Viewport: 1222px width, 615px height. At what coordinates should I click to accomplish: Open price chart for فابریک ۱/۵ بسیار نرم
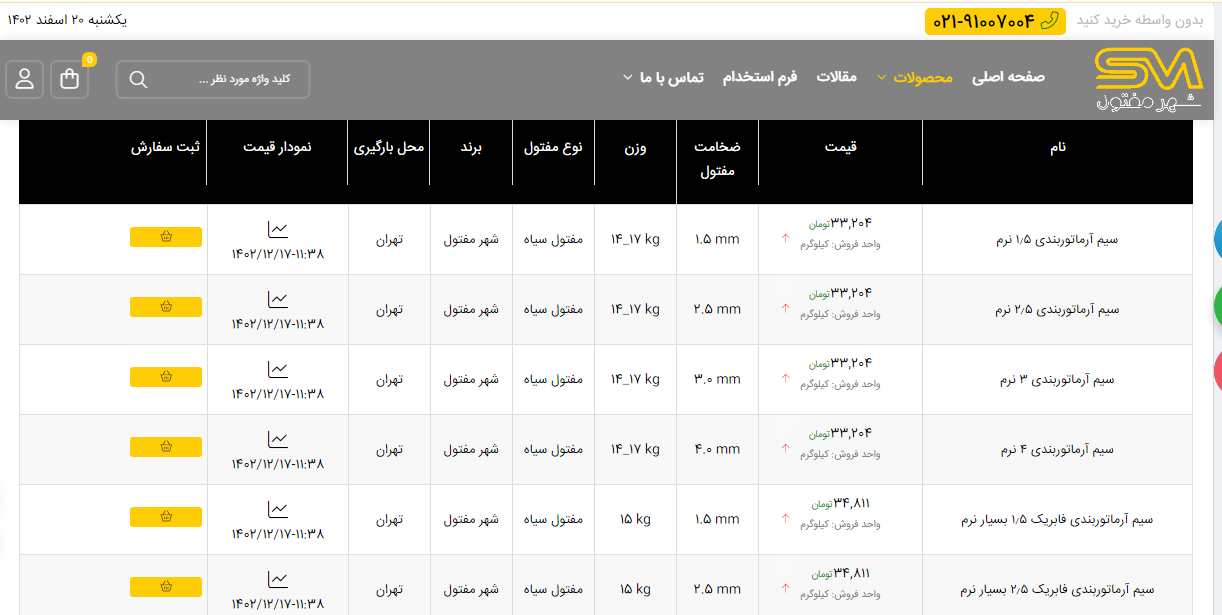pyautogui.click(x=277, y=510)
